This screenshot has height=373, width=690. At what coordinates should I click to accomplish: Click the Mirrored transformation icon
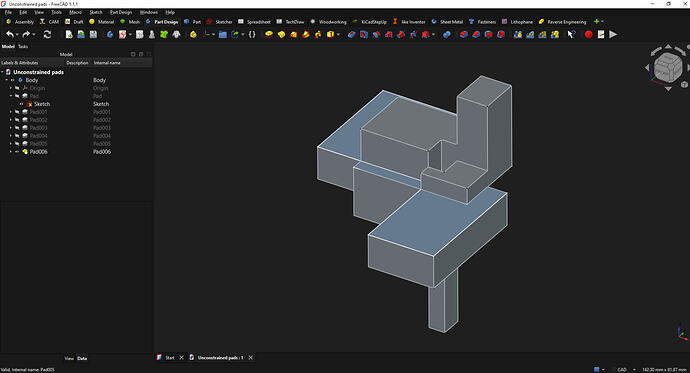click(518, 34)
